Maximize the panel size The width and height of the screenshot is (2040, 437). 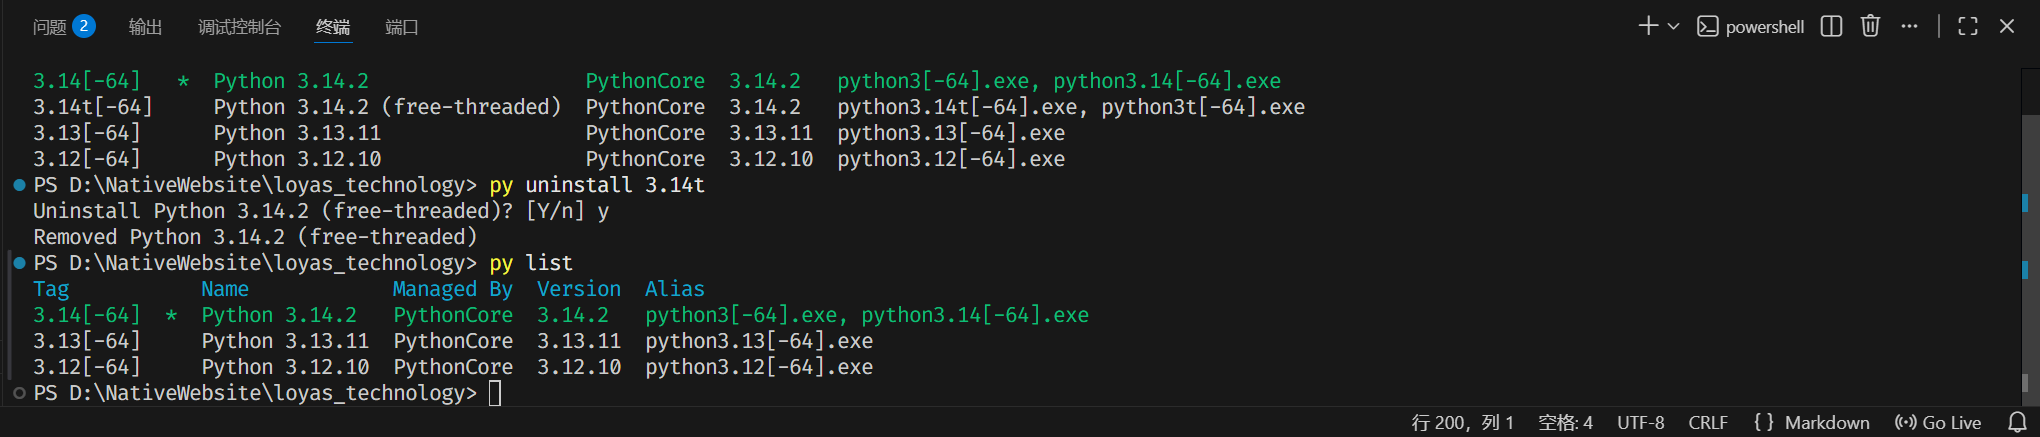coord(1968,27)
